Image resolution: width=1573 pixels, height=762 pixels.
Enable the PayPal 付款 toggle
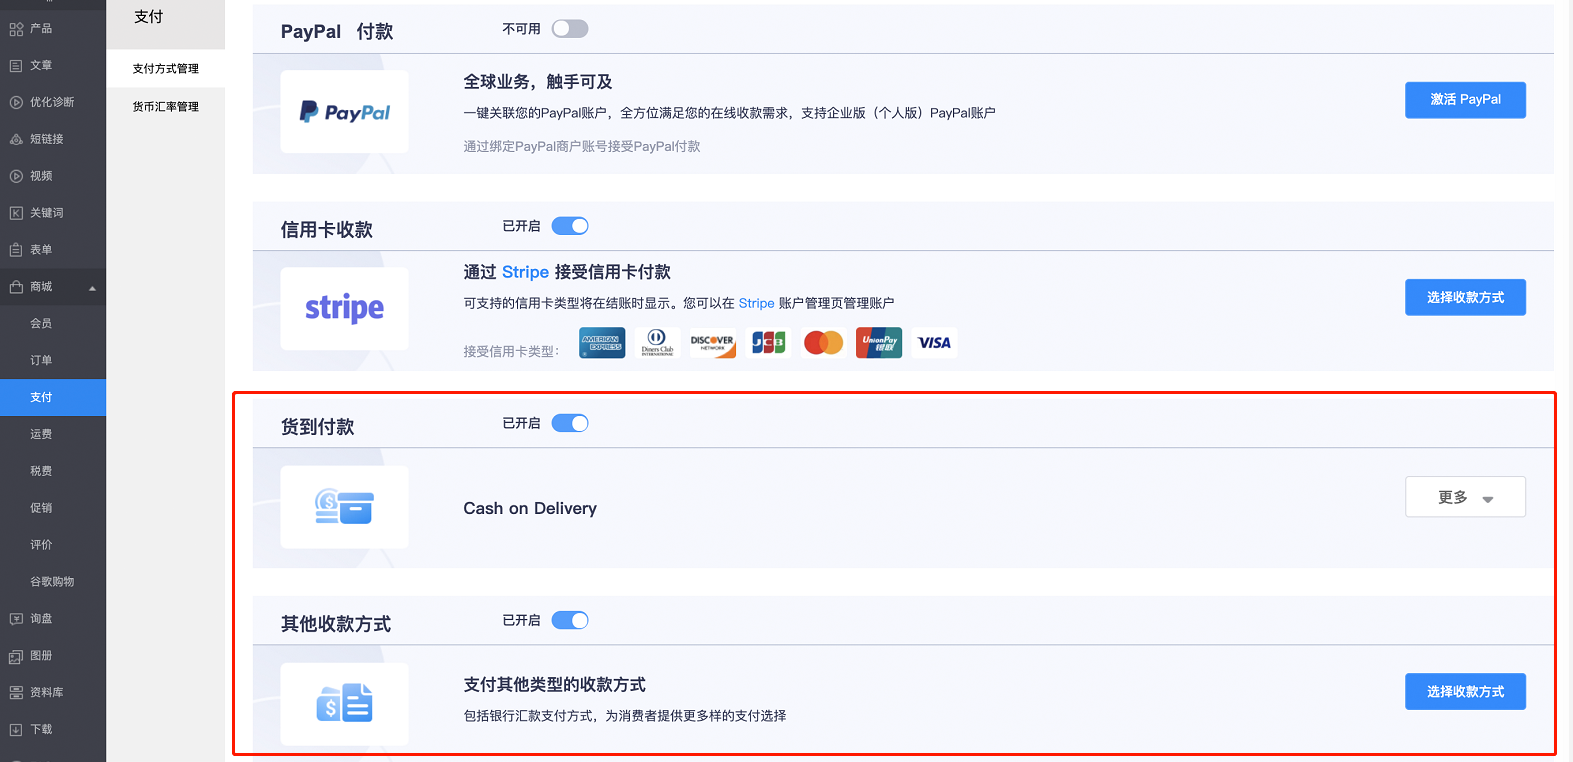click(x=570, y=29)
